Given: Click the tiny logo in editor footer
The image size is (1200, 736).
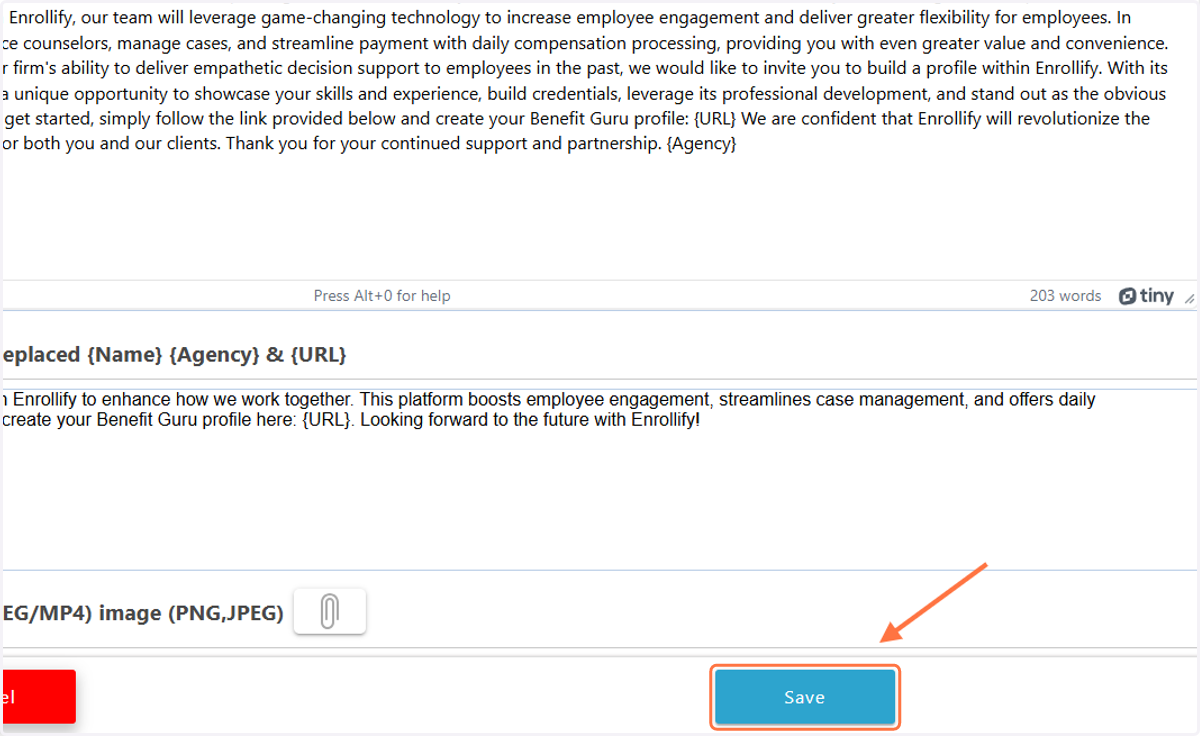Looking at the screenshot, I should [x=1146, y=296].
